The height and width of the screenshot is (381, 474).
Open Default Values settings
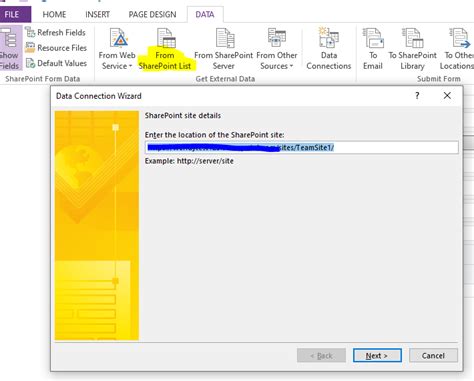[x=56, y=63]
